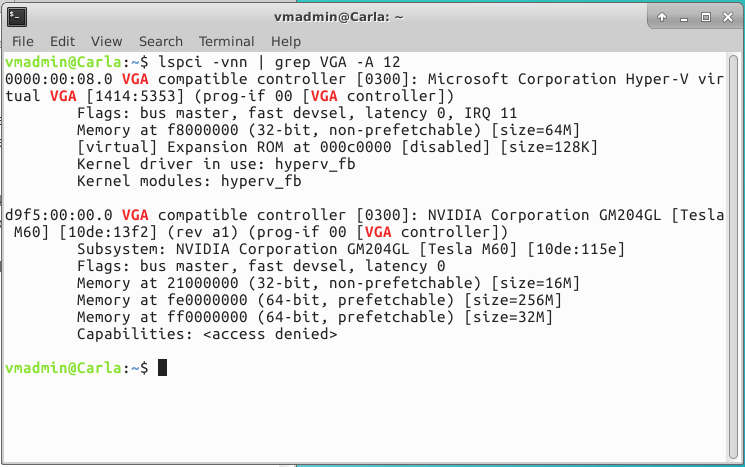Viewport: 745px width, 467px height.
Task: Click the terminal cursor block at the prompt
Action: [162, 368]
